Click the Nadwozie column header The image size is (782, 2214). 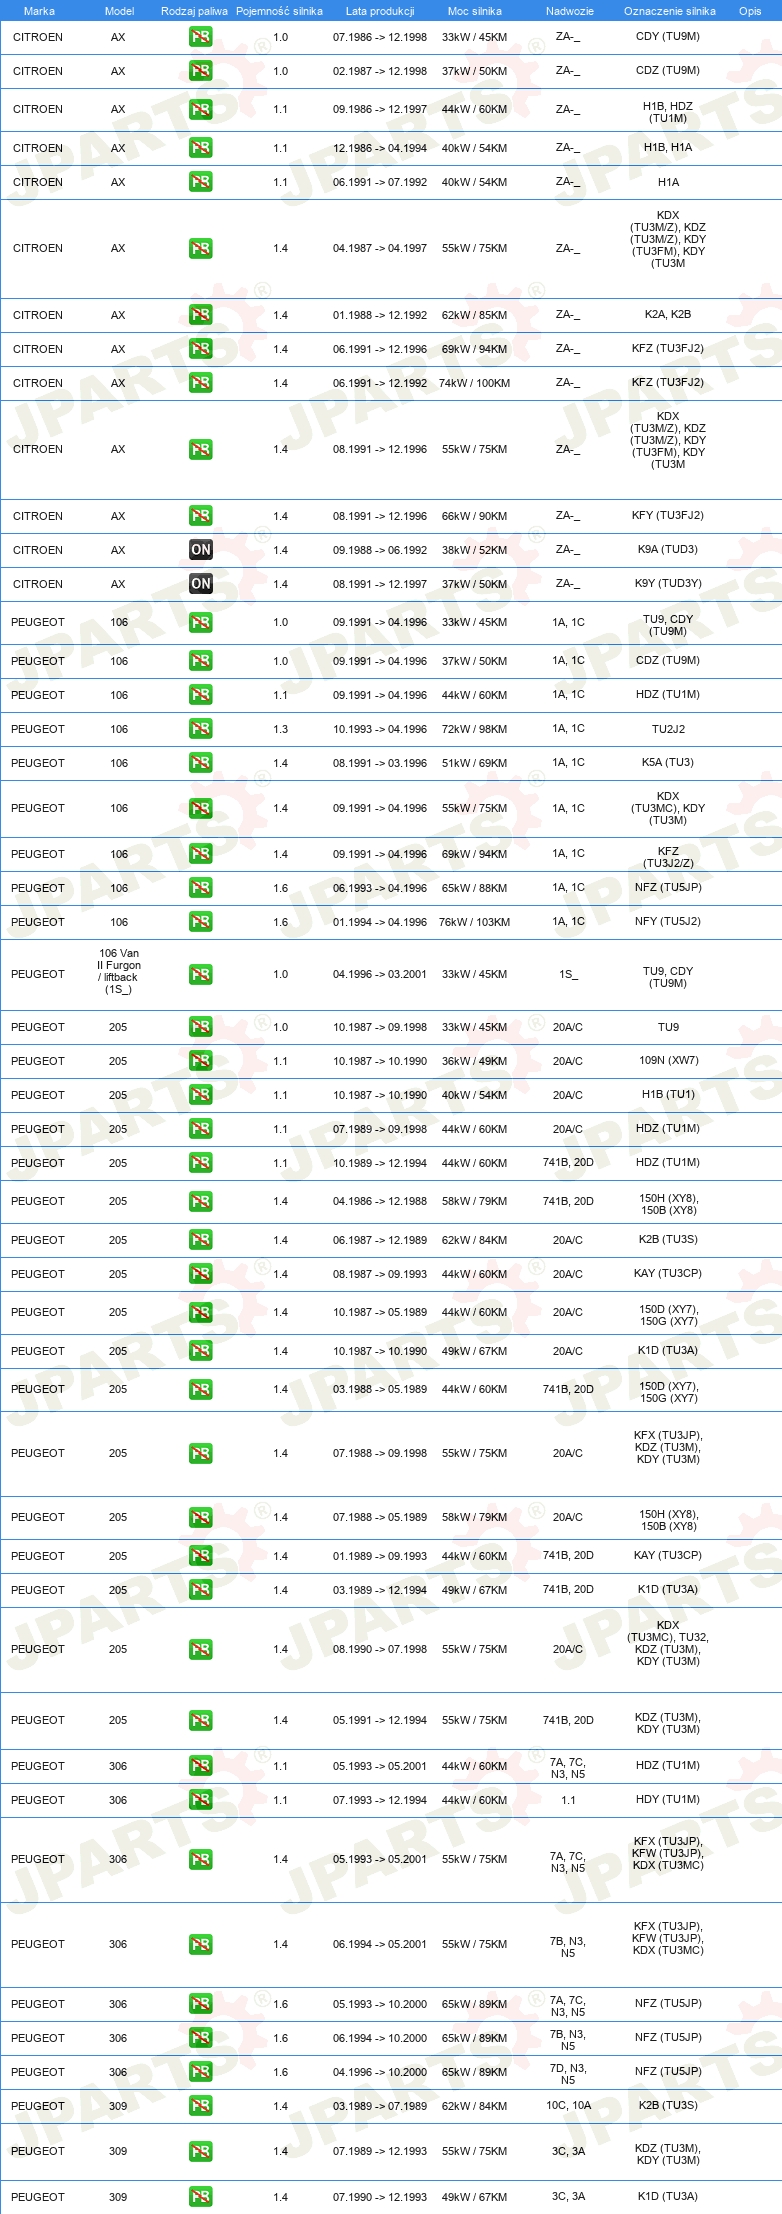(570, 11)
